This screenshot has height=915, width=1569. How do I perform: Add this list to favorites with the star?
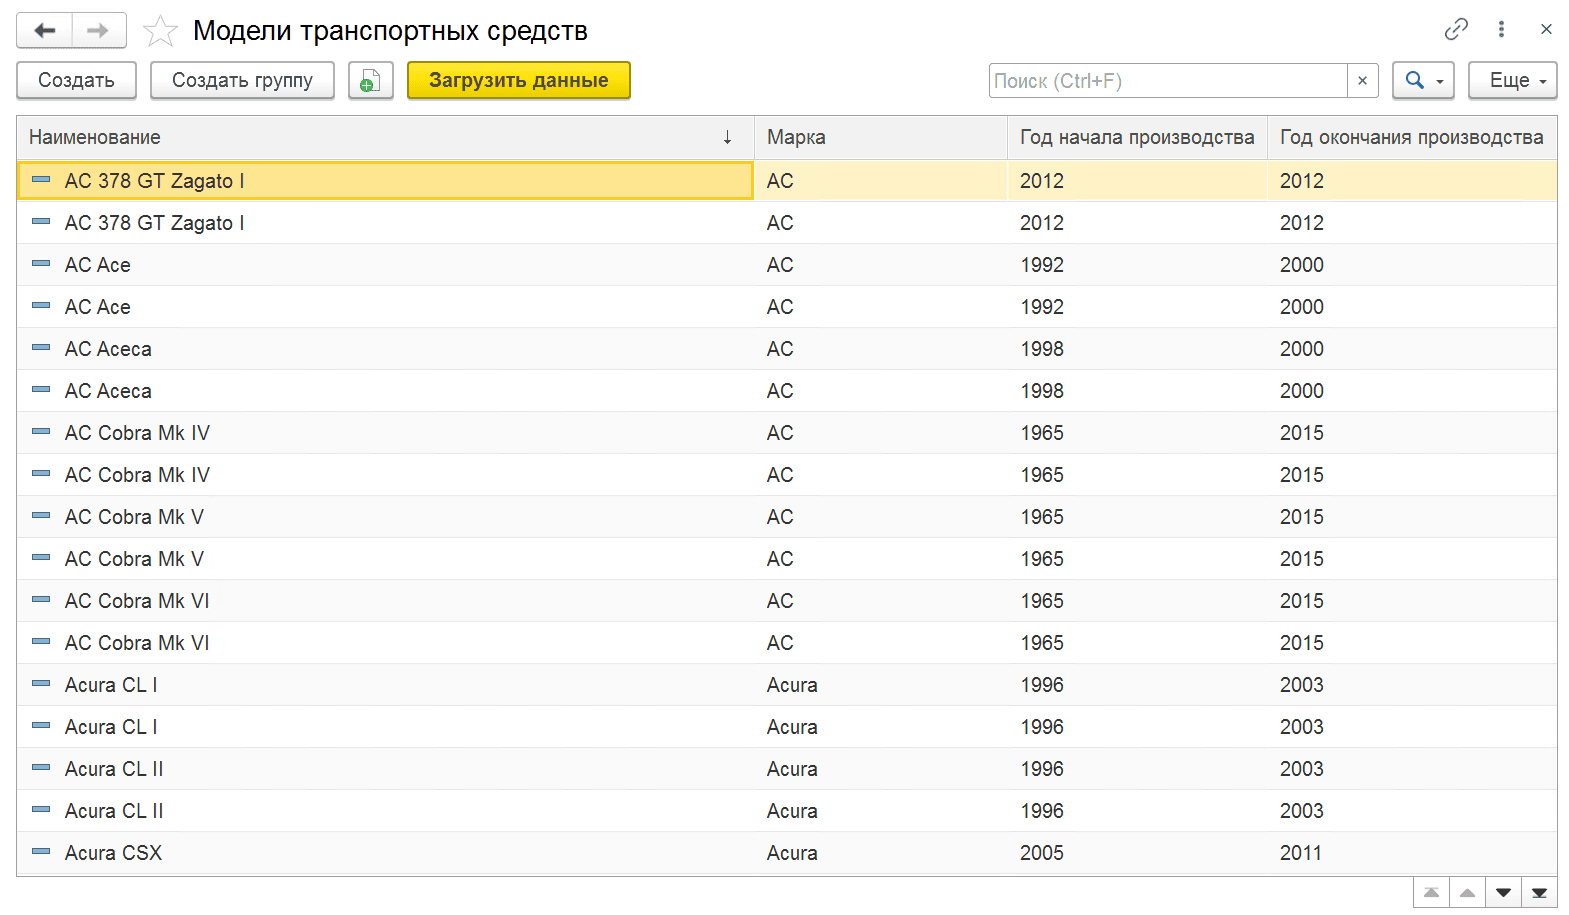point(160,31)
